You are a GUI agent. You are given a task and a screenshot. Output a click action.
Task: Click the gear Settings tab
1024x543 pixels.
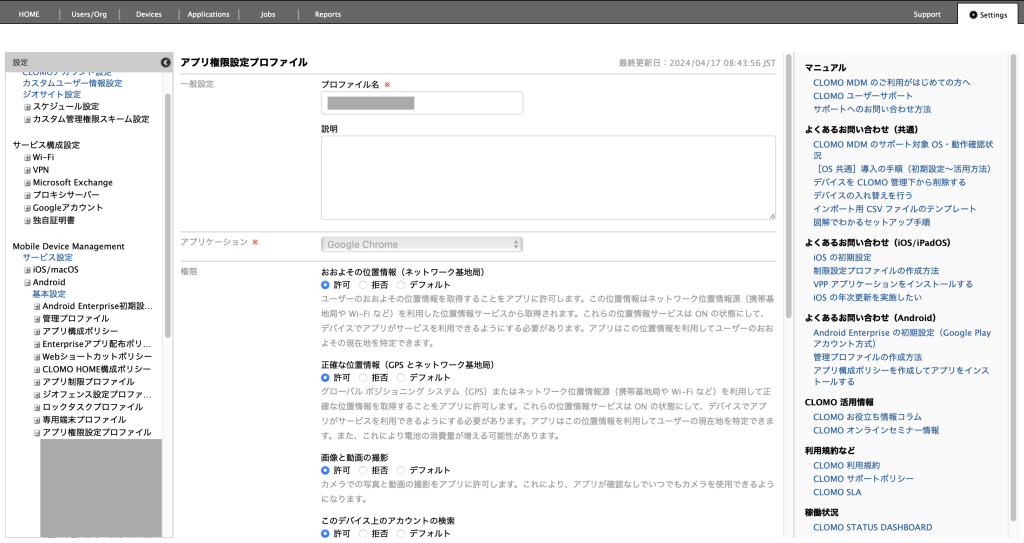click(x=988, y=15)
